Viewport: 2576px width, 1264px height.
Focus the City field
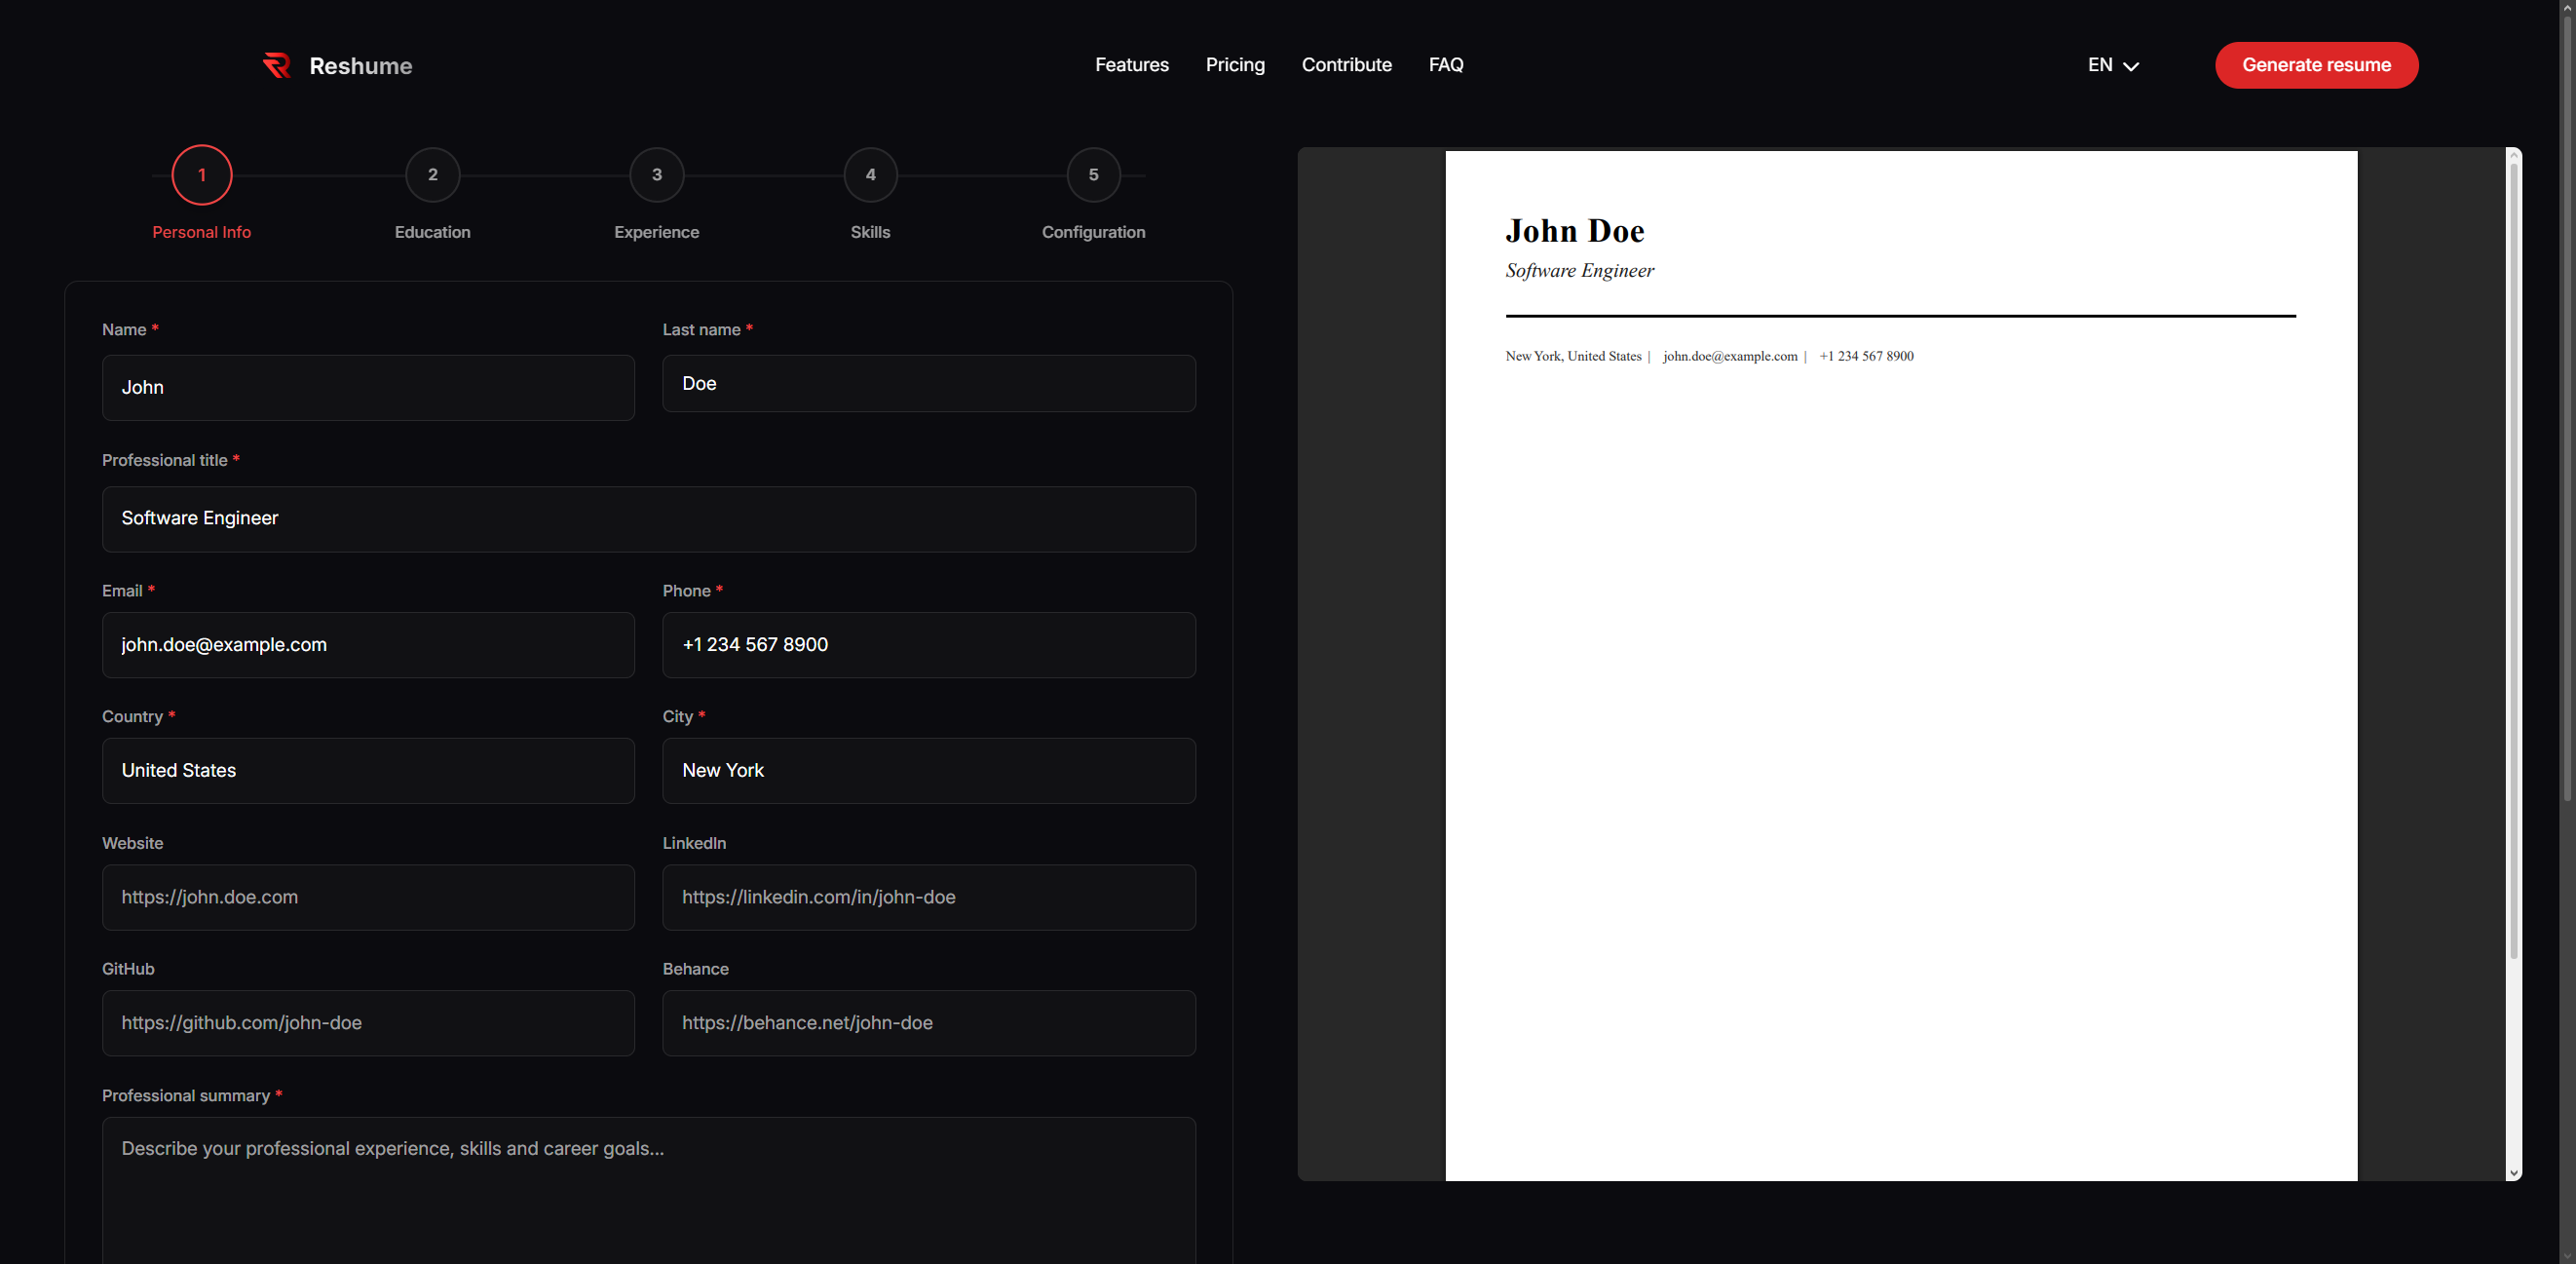(x=929, y=771)
